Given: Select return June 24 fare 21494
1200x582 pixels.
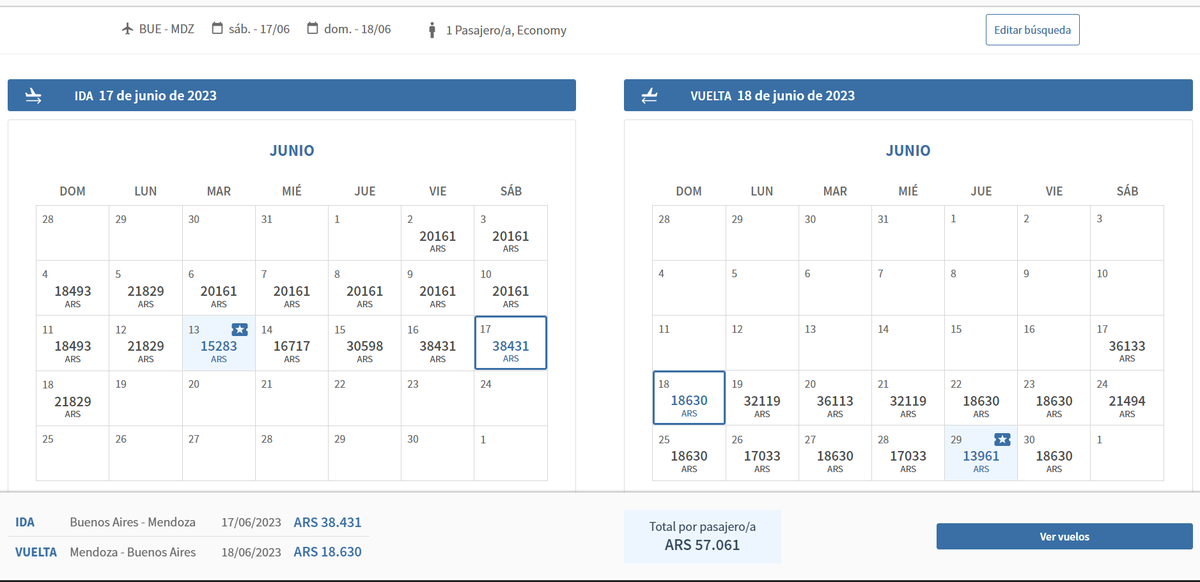Looking at the screenshot, I should point(1127,400).
